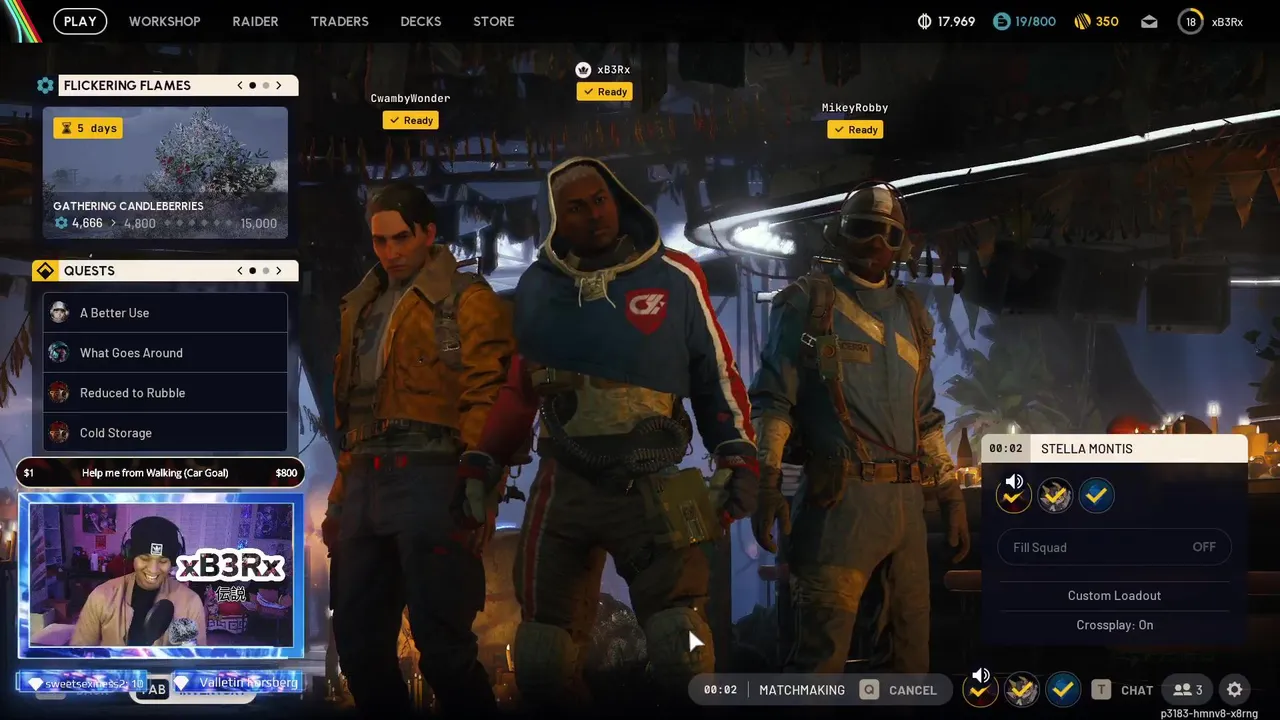1280x720 pixels.
Task: Select the MikeyRobby player name
Action: pyautogui.click(x=855, y=107)
